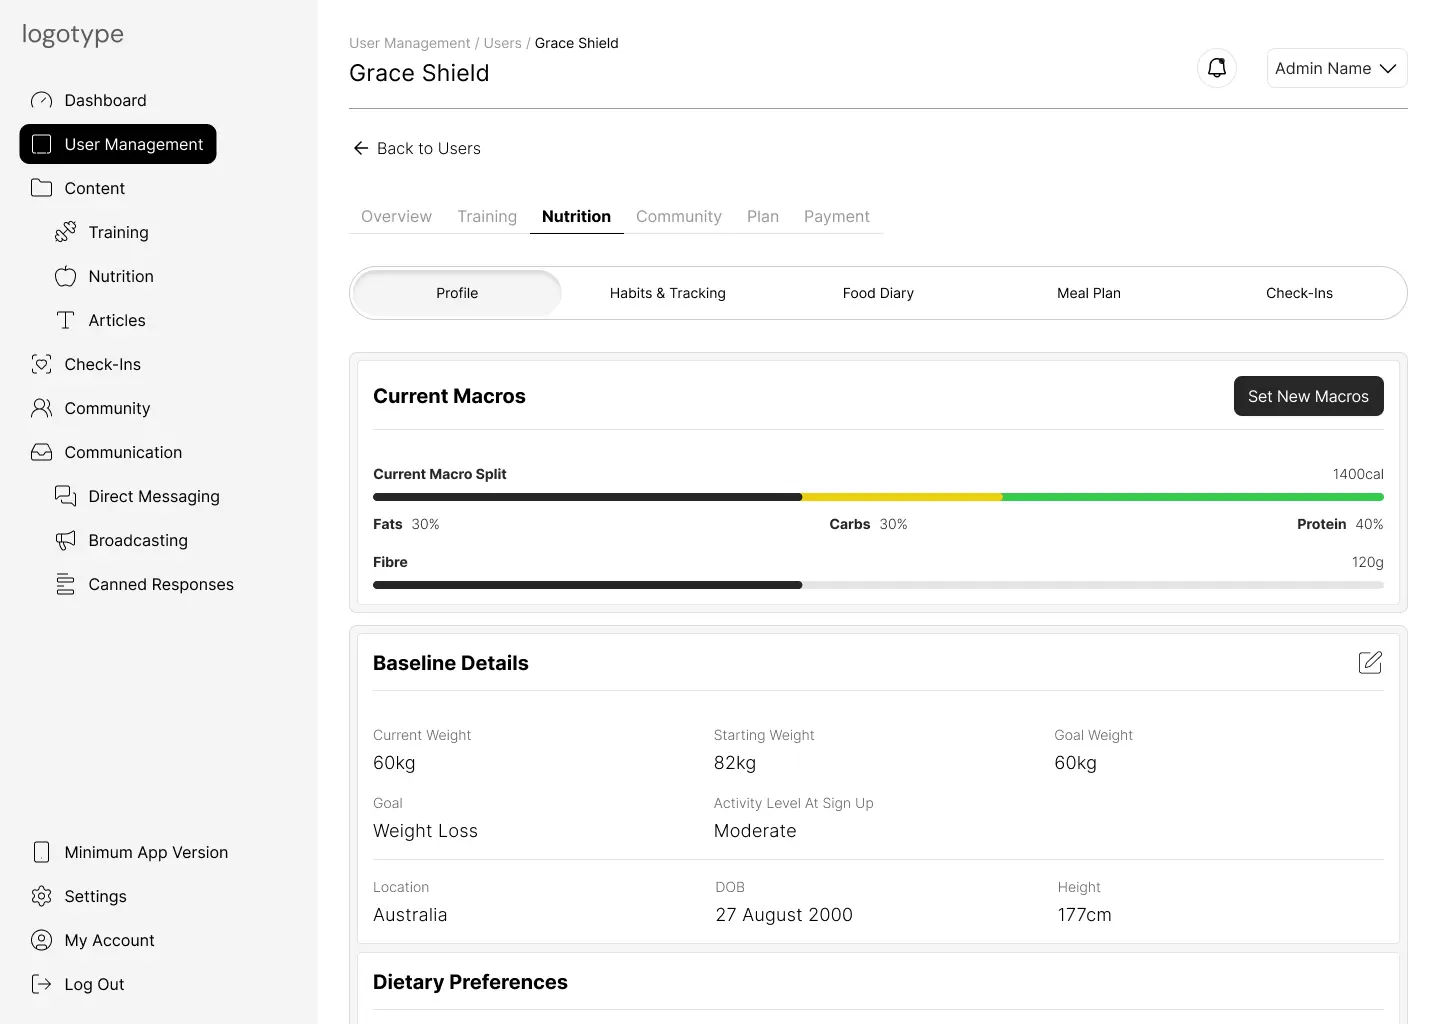Click the Current Weight 60kg value
The height and width of the screenshot is (1024, 1440).
pos(394,763)
